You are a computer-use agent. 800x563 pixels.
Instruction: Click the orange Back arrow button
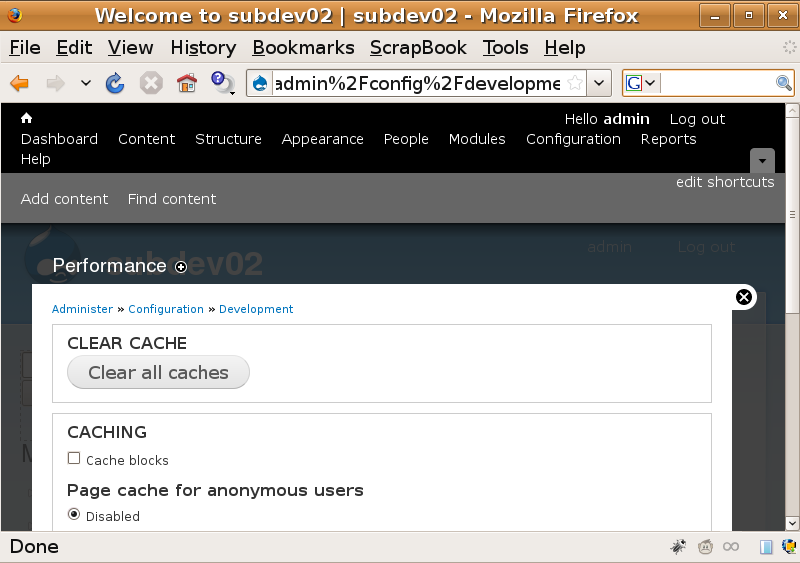pos(20,83)
